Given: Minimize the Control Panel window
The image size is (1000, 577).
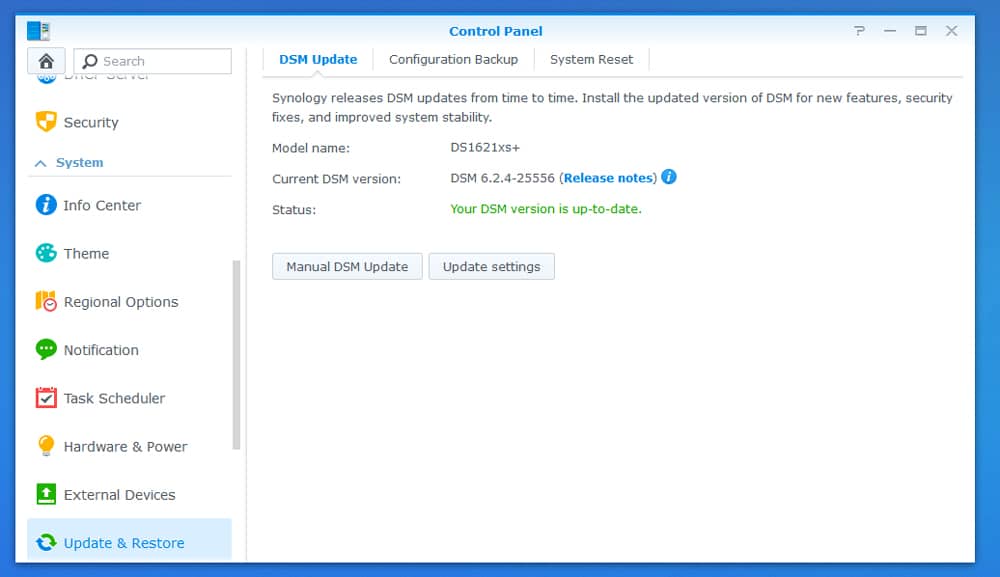Looking at the screenshot, I should 890,31.
